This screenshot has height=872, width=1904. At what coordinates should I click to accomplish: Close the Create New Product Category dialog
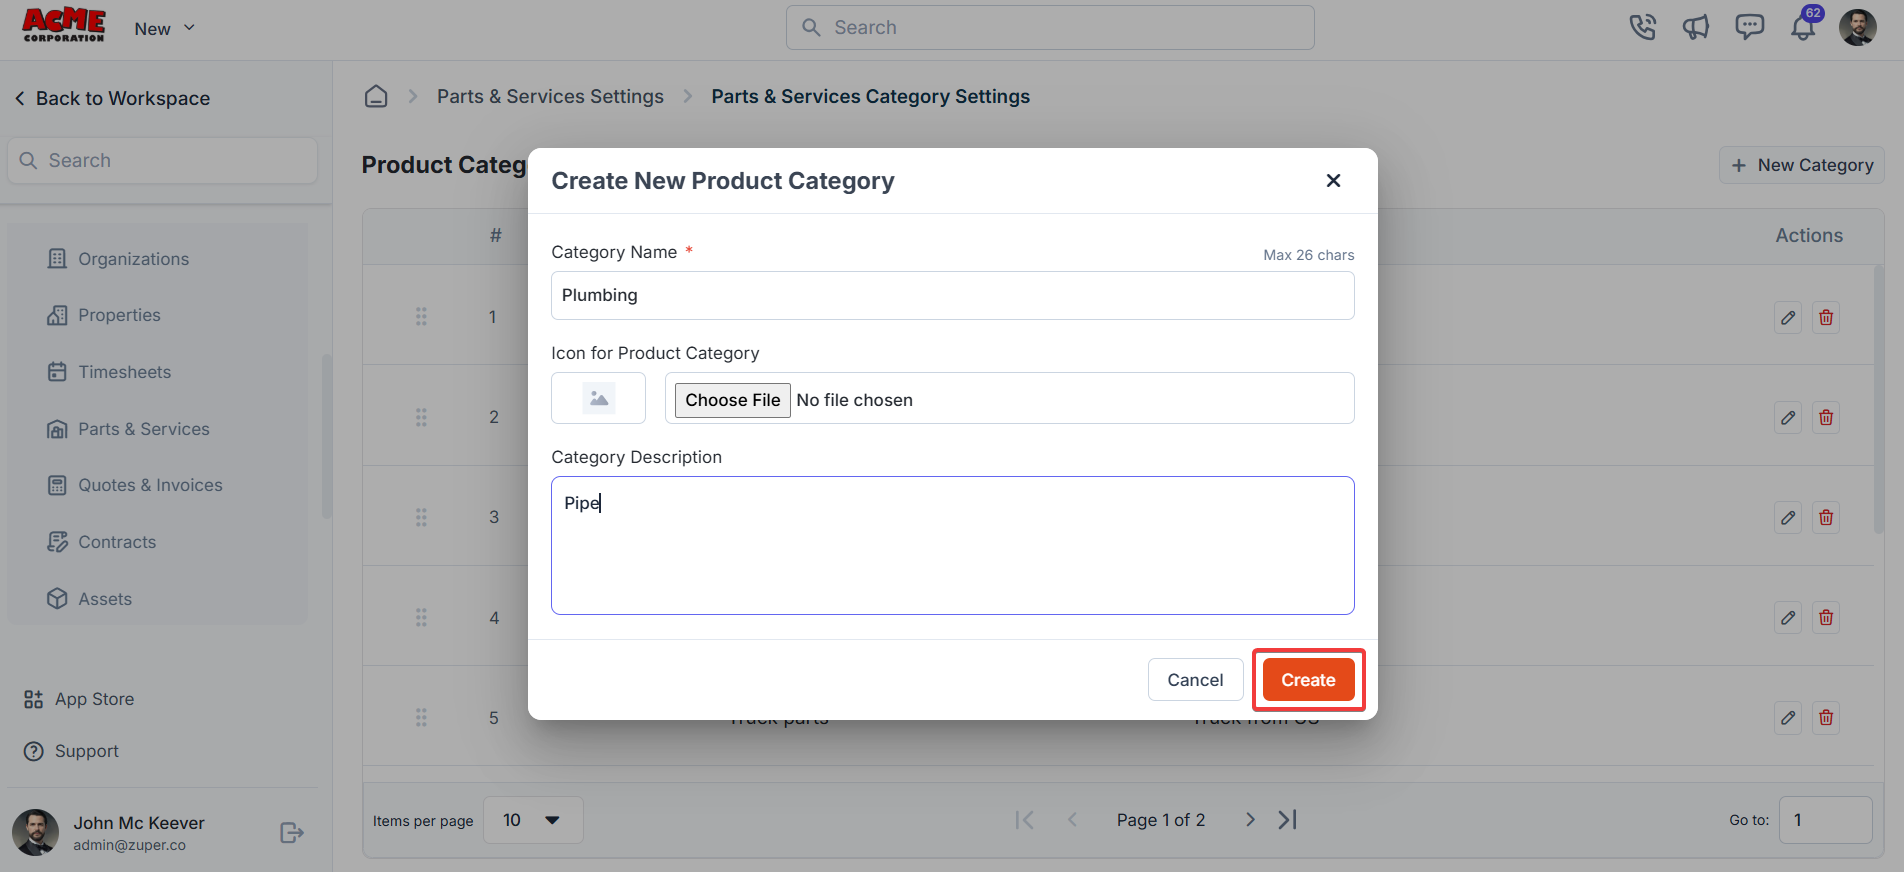pos(1333,180)
